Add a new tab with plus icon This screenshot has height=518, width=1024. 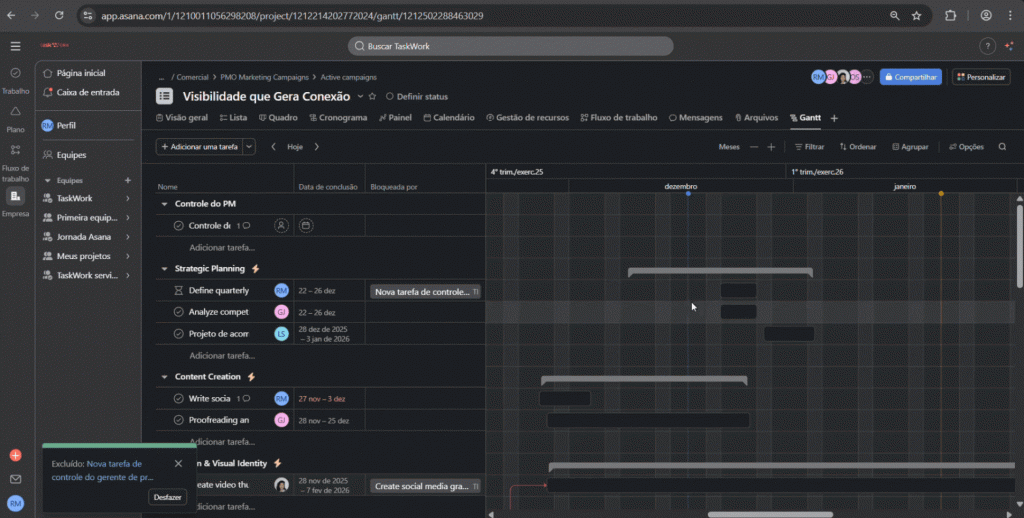pyautogui.click(x=834, y=118)
